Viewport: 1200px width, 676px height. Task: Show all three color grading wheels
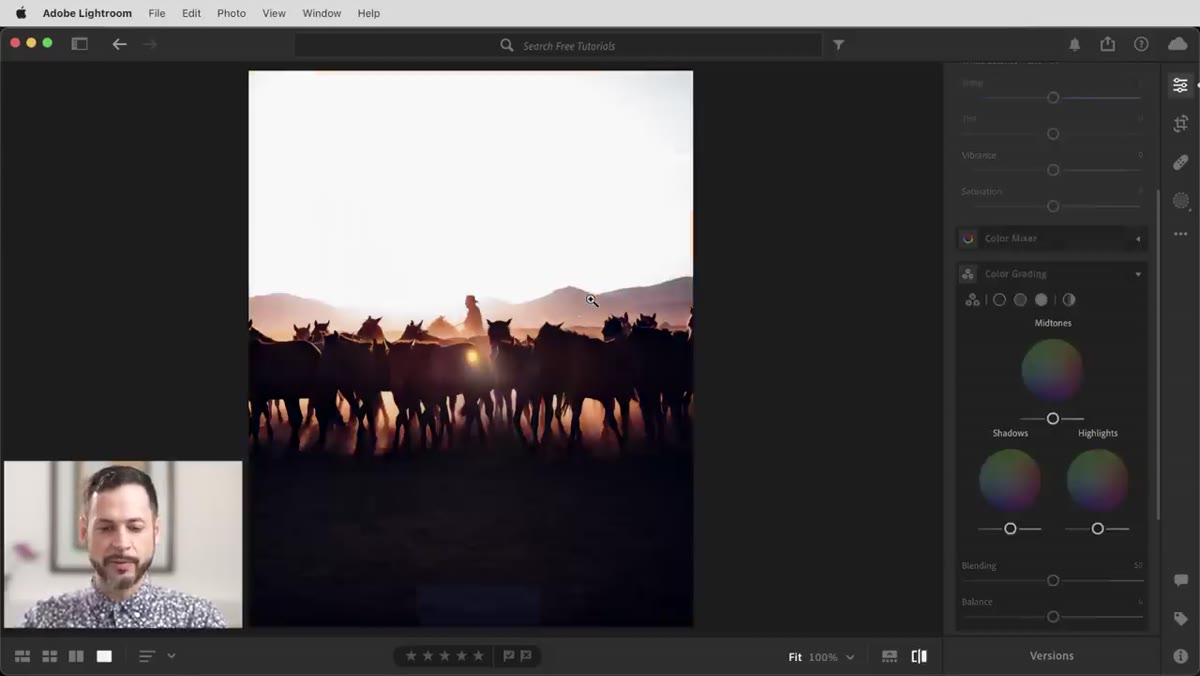click(972, 300)
